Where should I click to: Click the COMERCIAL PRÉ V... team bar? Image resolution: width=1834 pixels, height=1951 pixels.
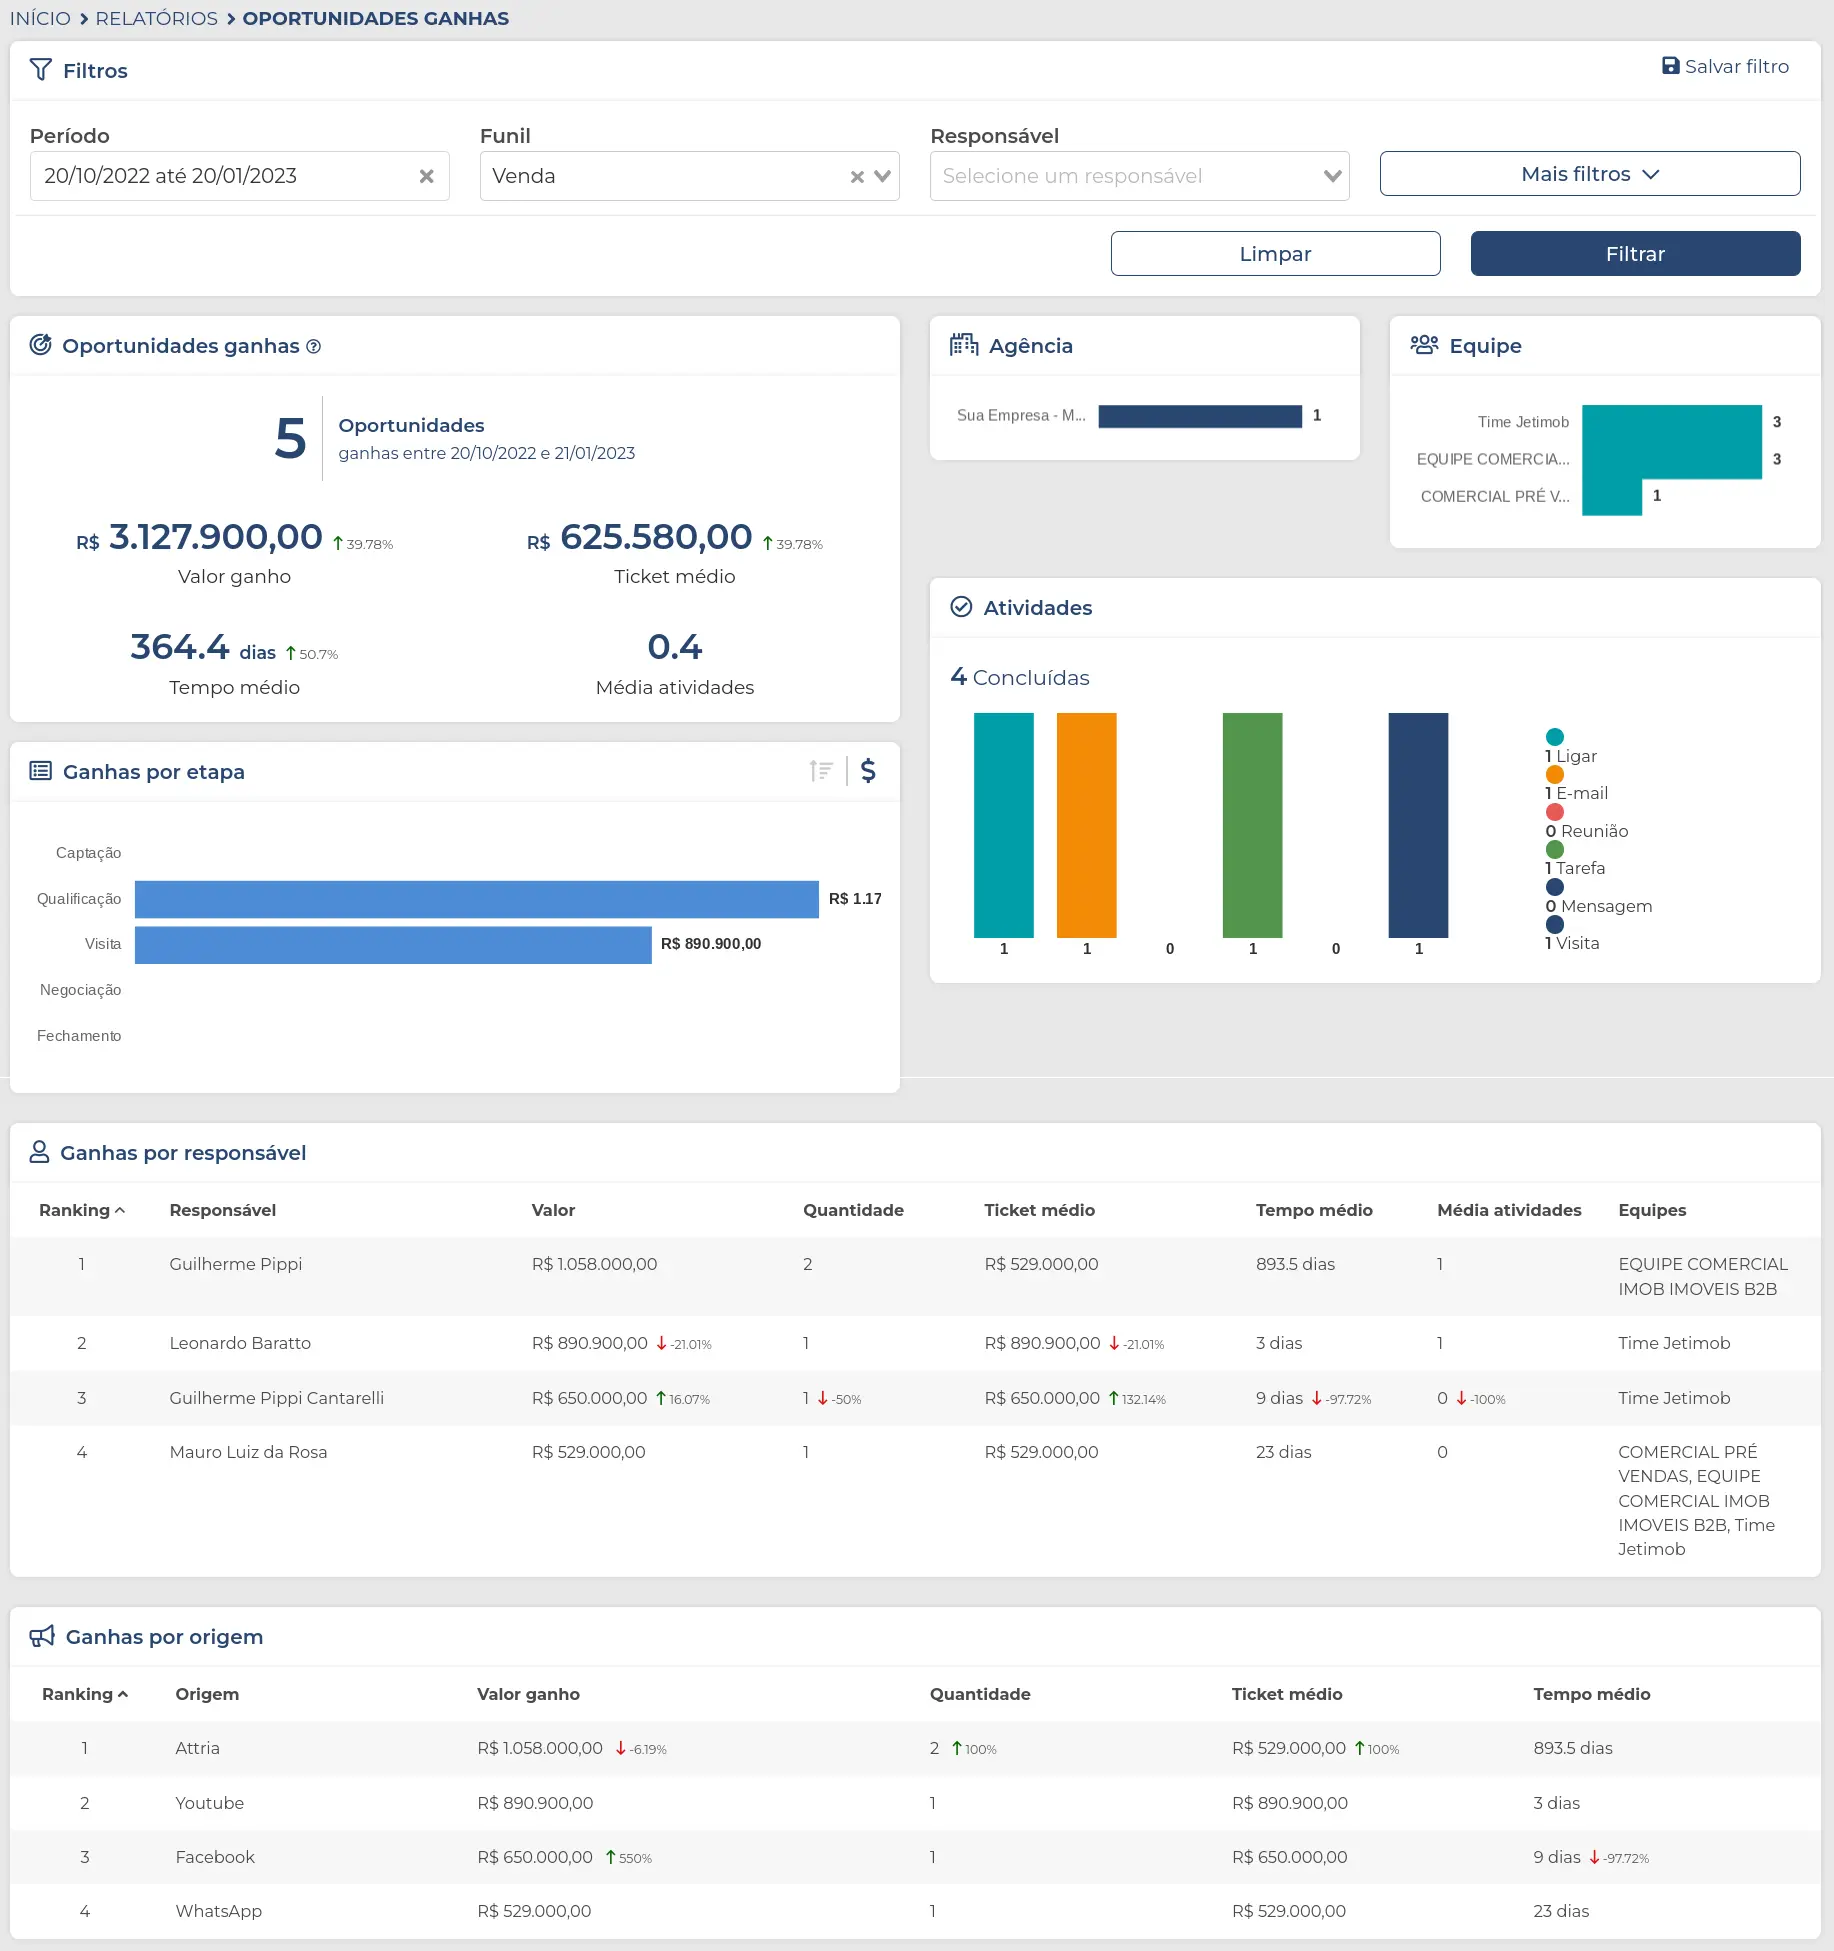(x=1612, y=497)
